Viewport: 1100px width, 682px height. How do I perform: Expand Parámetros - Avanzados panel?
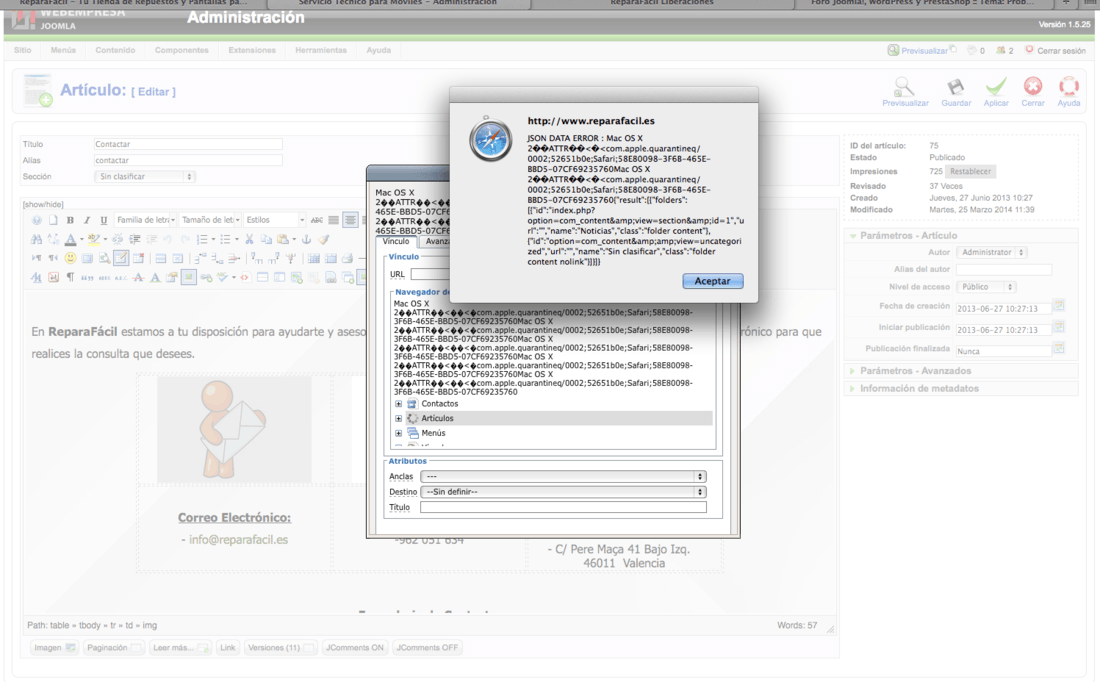point(915,370)
